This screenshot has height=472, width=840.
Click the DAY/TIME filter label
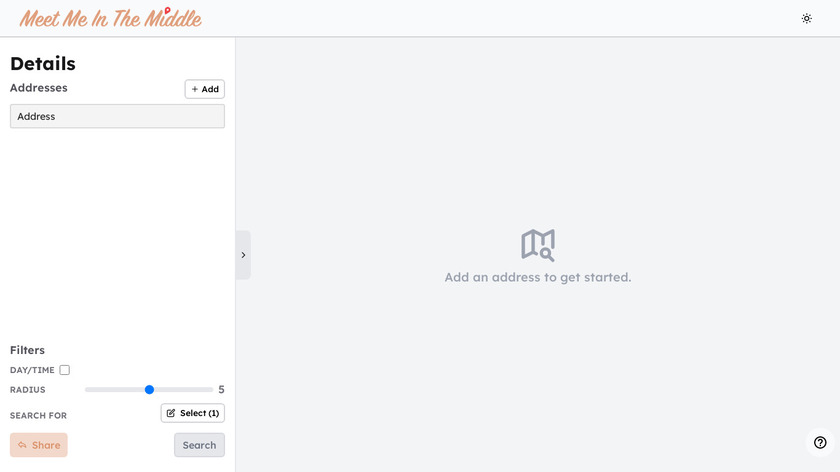click(x=32, y=370)
